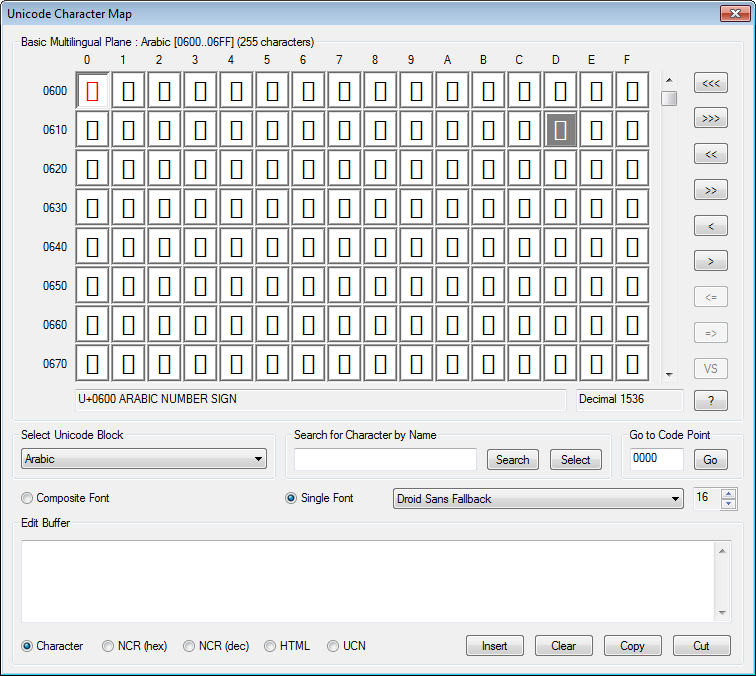
Task: Click the Go to Code Point field
Action: tap(657, 459)
